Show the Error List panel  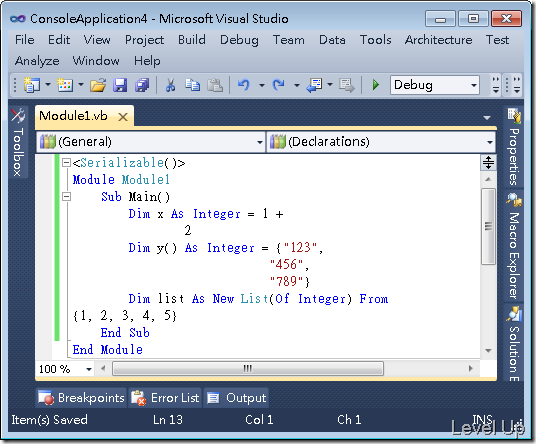[x=165, y=398]
